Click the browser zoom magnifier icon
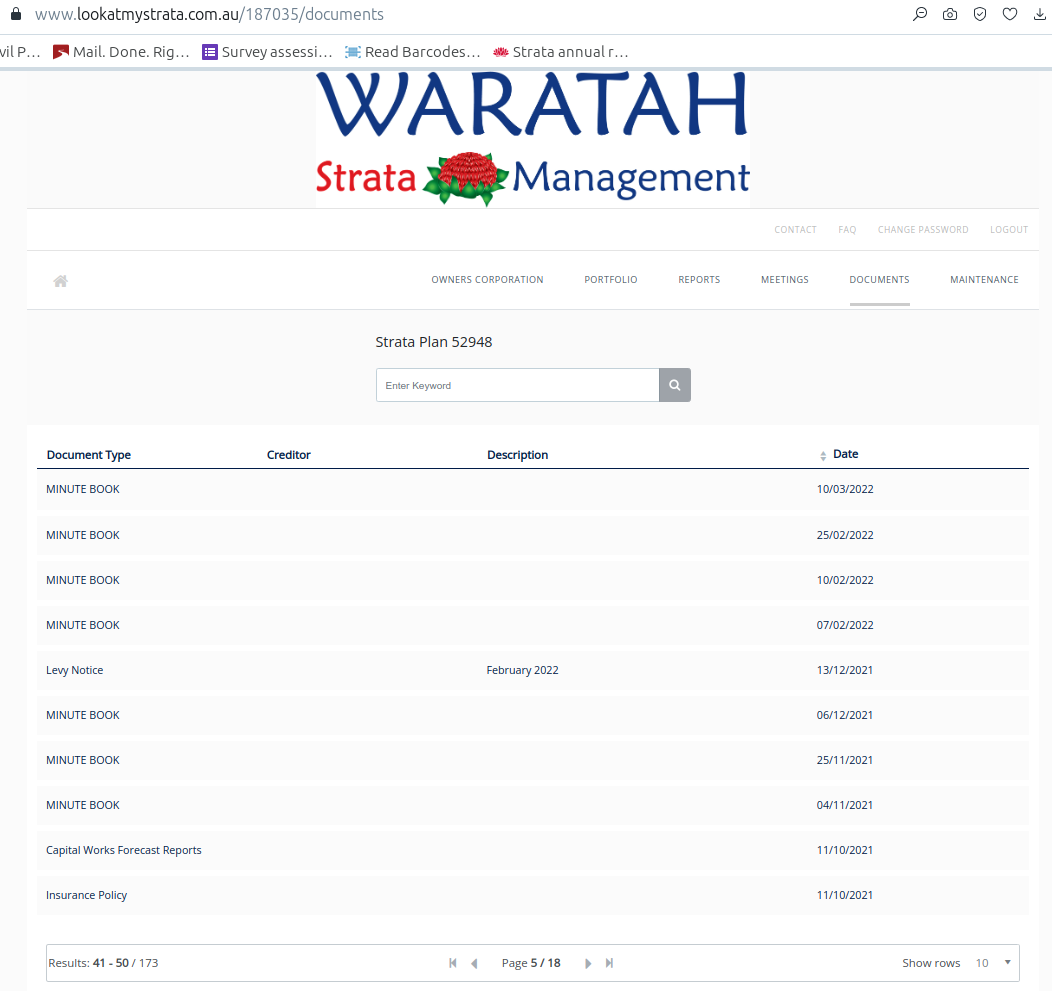 [x=920, y=14]
